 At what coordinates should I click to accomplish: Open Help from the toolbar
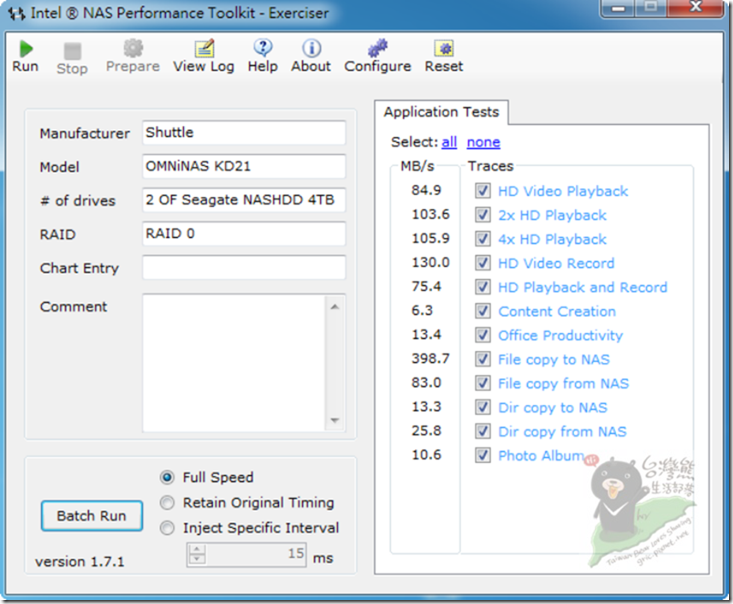263,48
